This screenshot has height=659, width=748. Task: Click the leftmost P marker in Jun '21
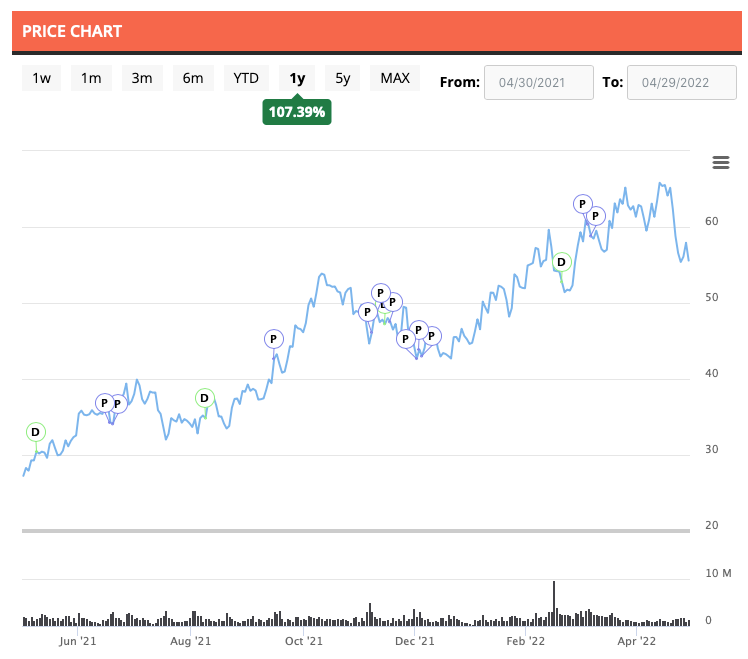[104, 402]
